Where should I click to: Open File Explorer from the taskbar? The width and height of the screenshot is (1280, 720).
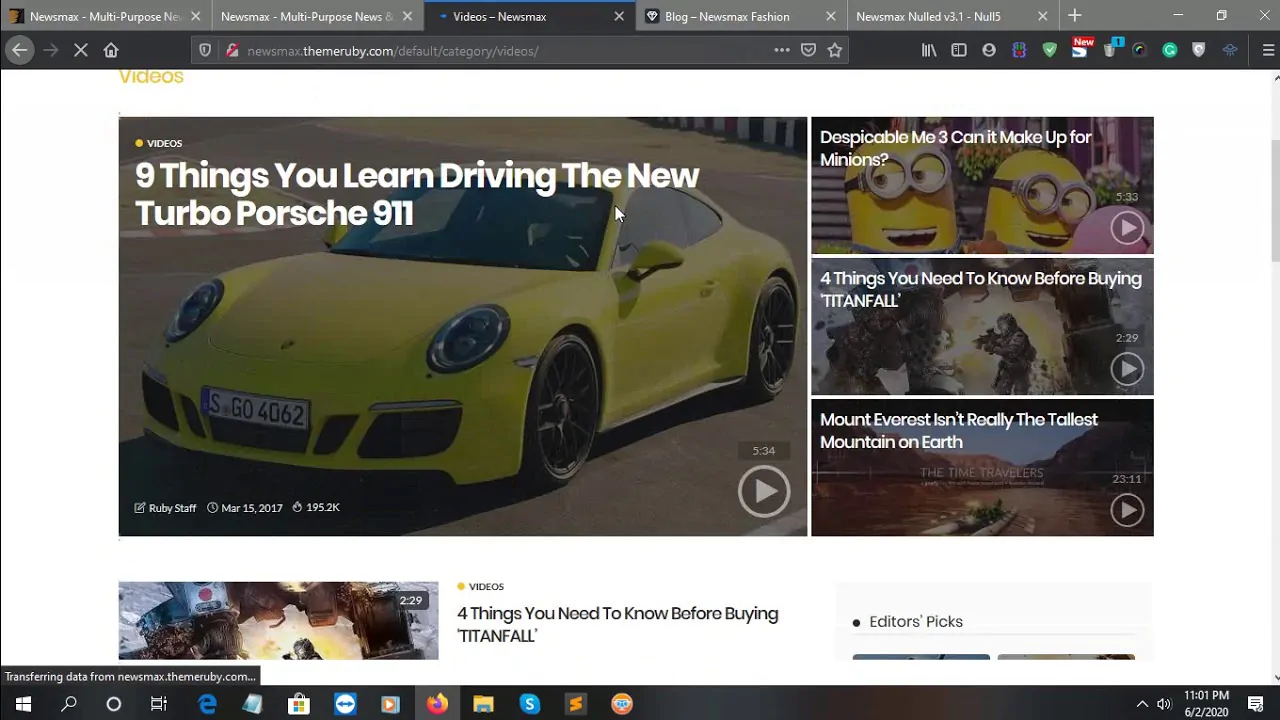(x=483, y=704)
